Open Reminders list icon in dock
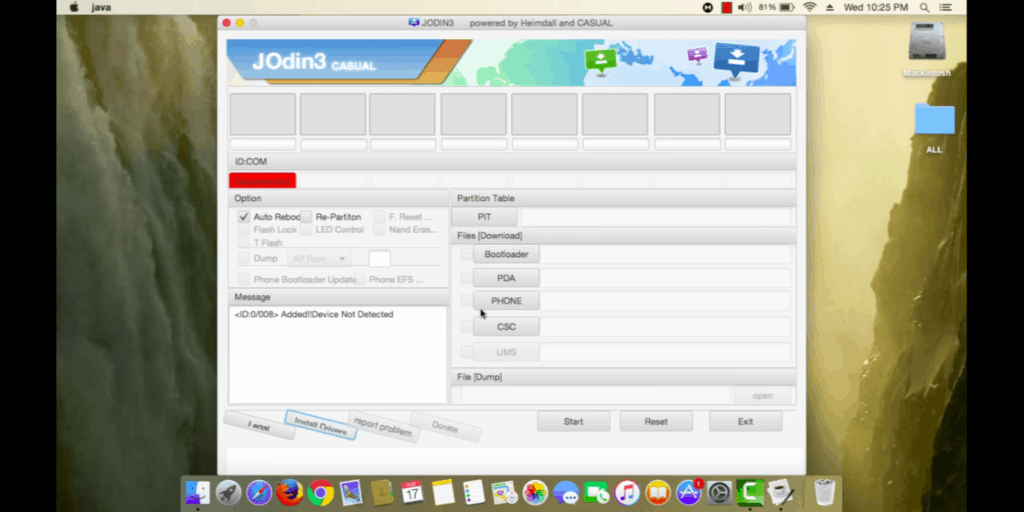This screenshot has width=1024, height=512. tap(473, 492)
